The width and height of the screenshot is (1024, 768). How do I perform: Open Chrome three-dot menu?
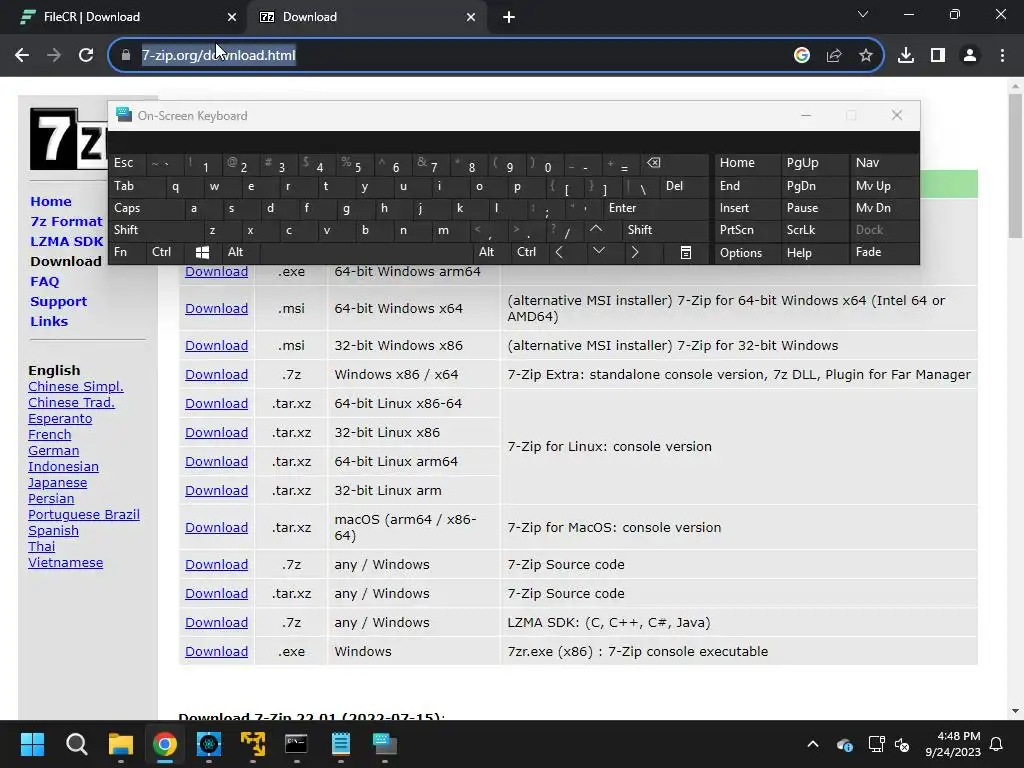click(1002, 56)
